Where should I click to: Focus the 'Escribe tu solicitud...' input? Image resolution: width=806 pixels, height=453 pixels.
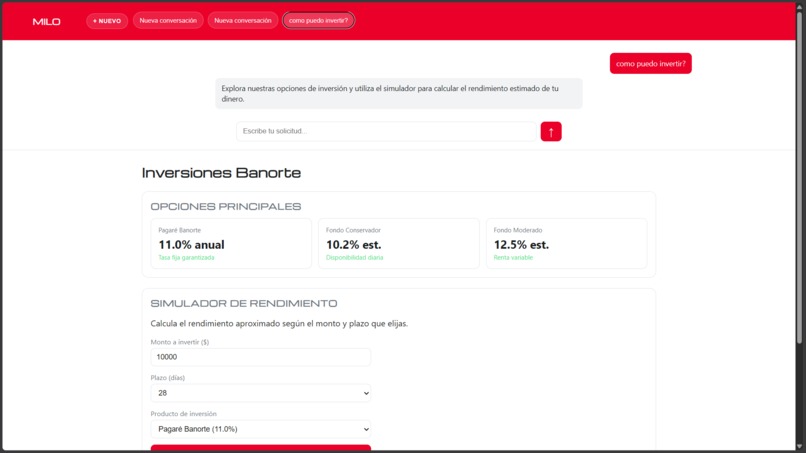[386, 131]
